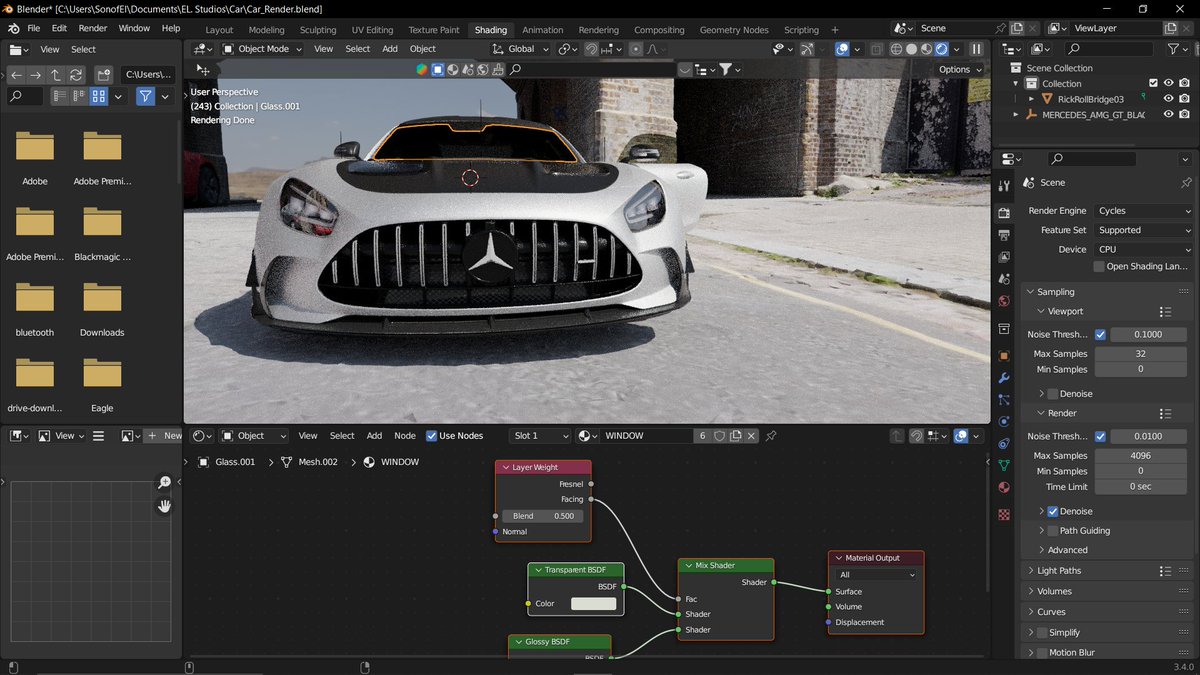Pause the viewport render preview
Viewport: 1200px width, 675px height.
[976, 48]
